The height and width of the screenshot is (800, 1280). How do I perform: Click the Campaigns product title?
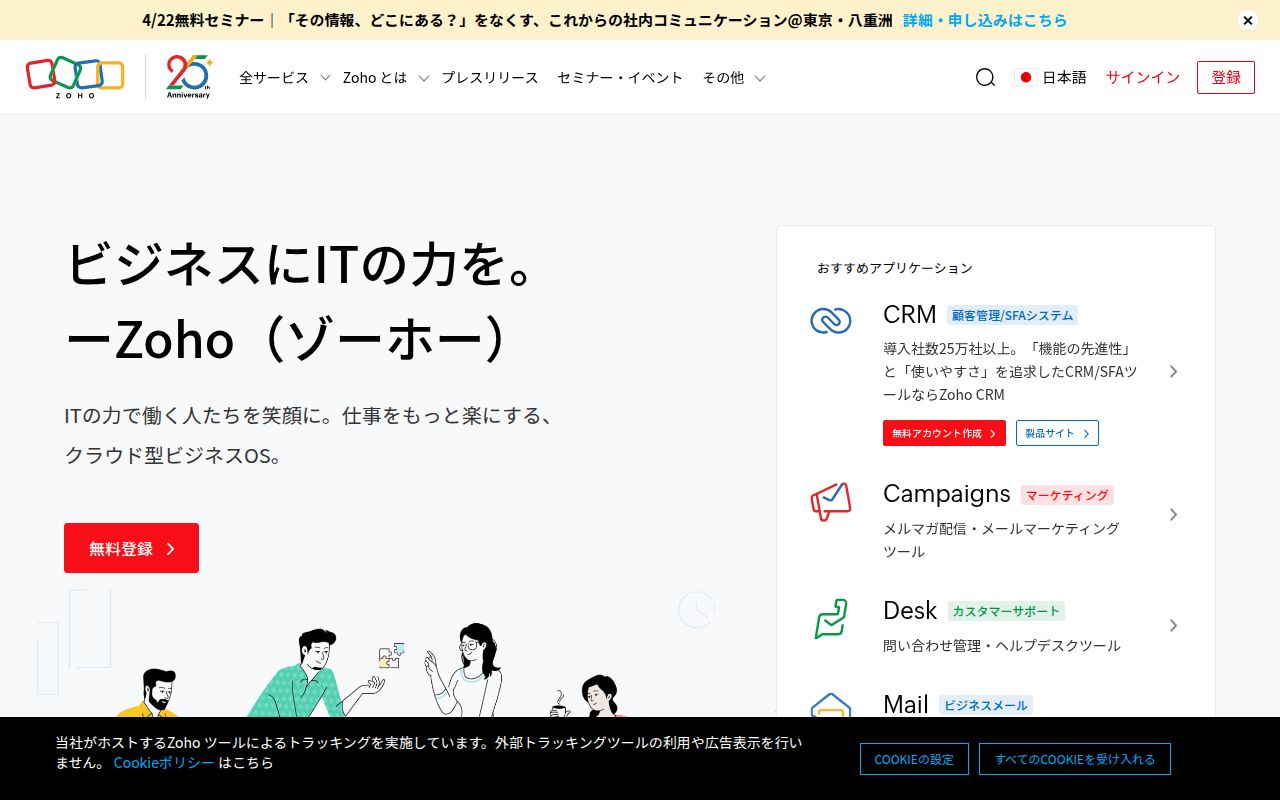(947, 494)
